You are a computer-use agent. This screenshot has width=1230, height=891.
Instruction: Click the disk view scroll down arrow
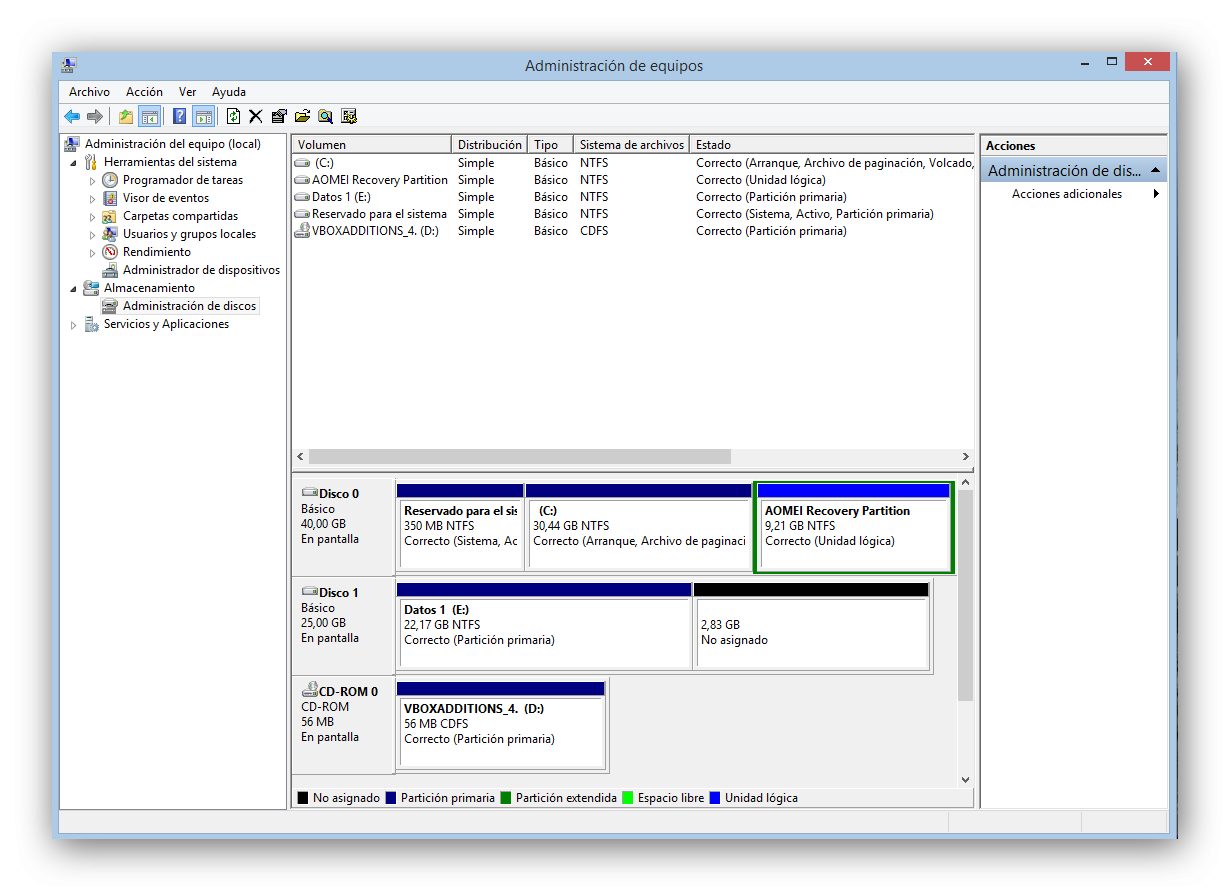pos(965,780)
